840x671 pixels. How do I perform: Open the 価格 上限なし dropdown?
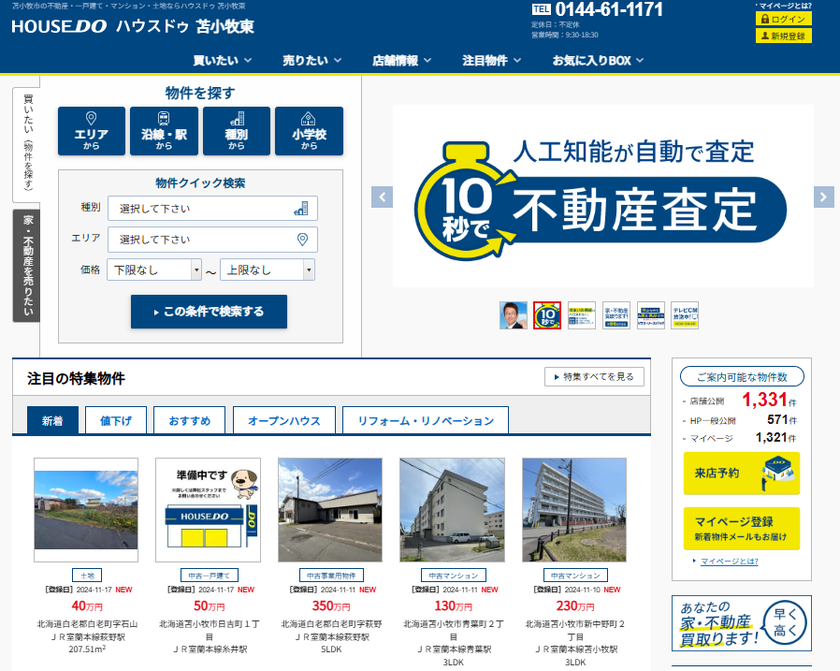click(267, 270)
